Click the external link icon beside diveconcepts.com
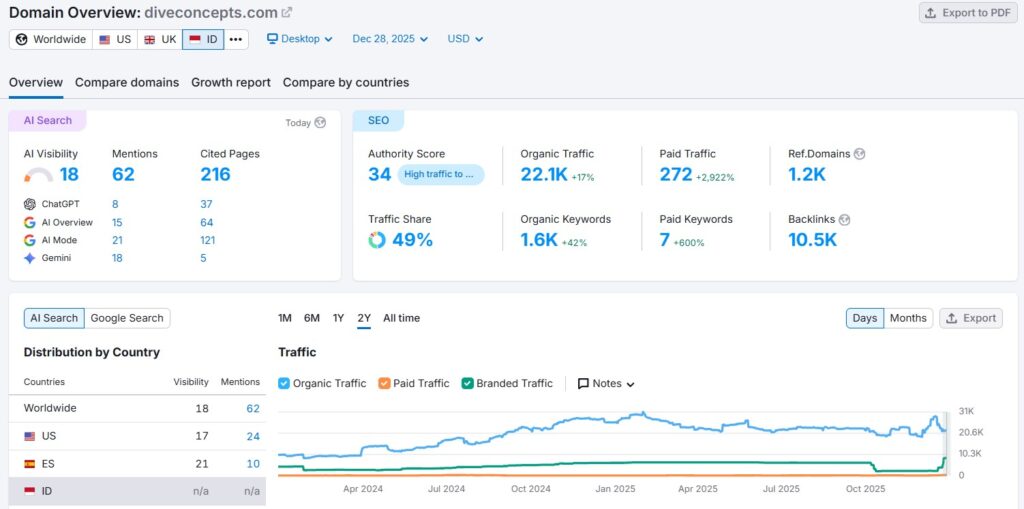This screenshot has height=509, width=1024. pos(287,13)
